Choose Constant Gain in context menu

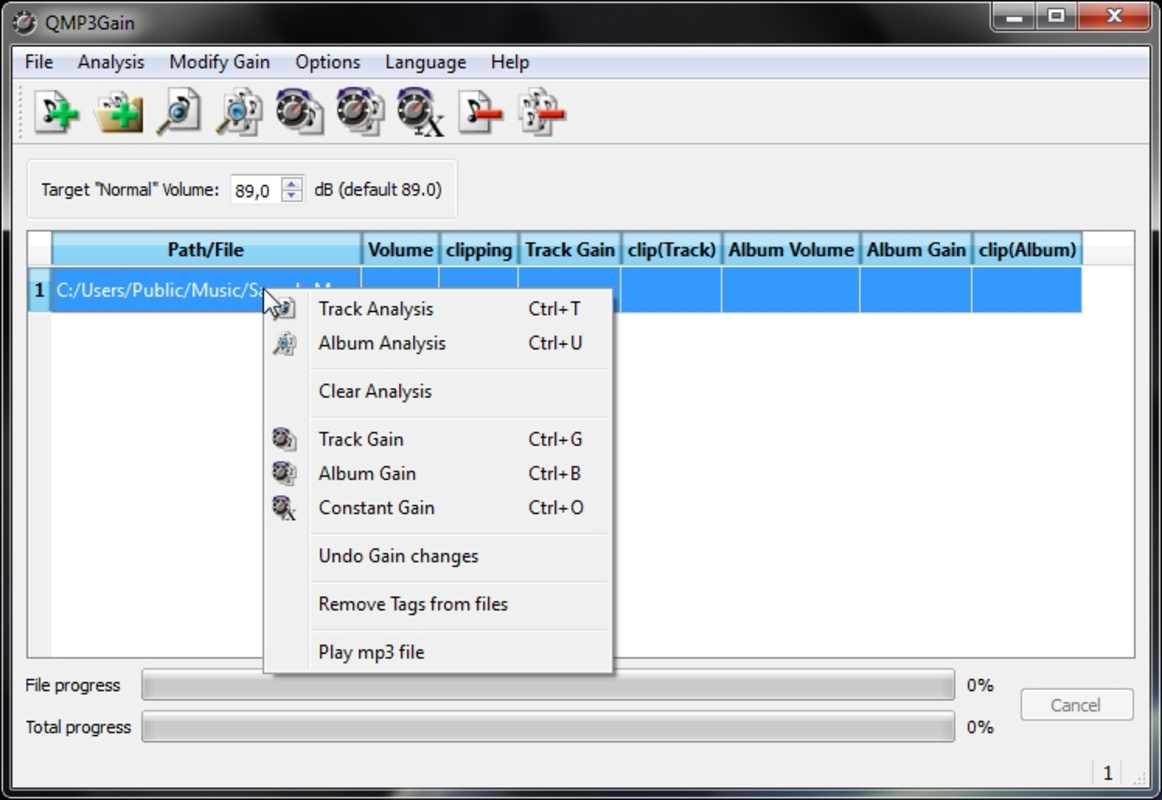(x=438, y=508)
